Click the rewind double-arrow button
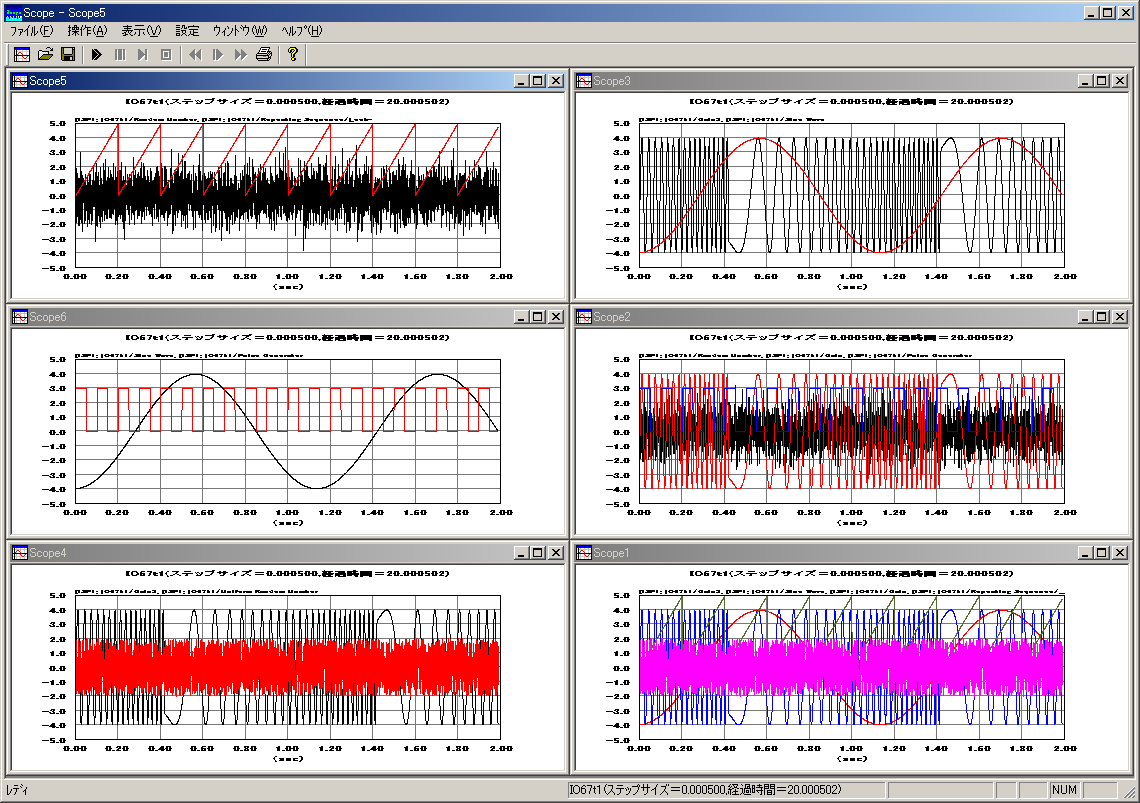 [195, 54]
